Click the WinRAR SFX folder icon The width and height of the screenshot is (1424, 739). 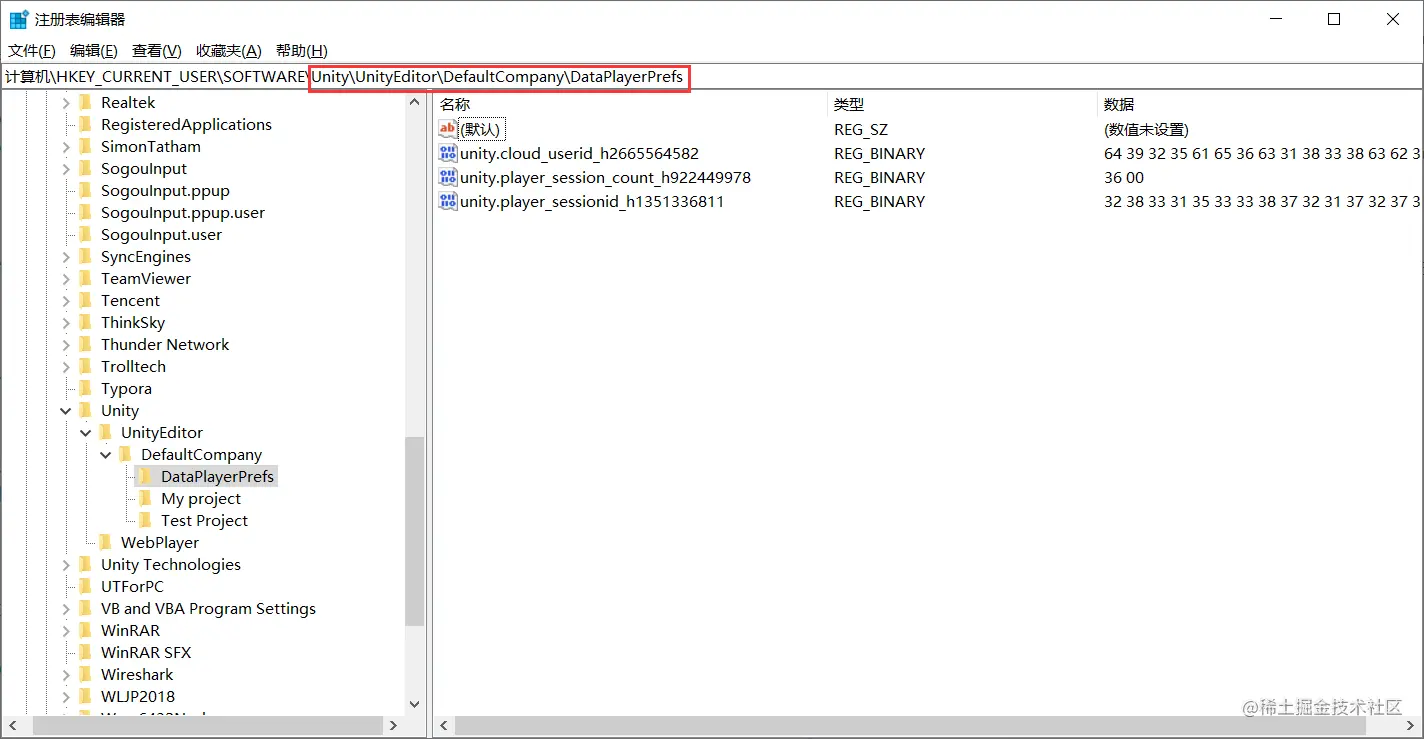85,653
